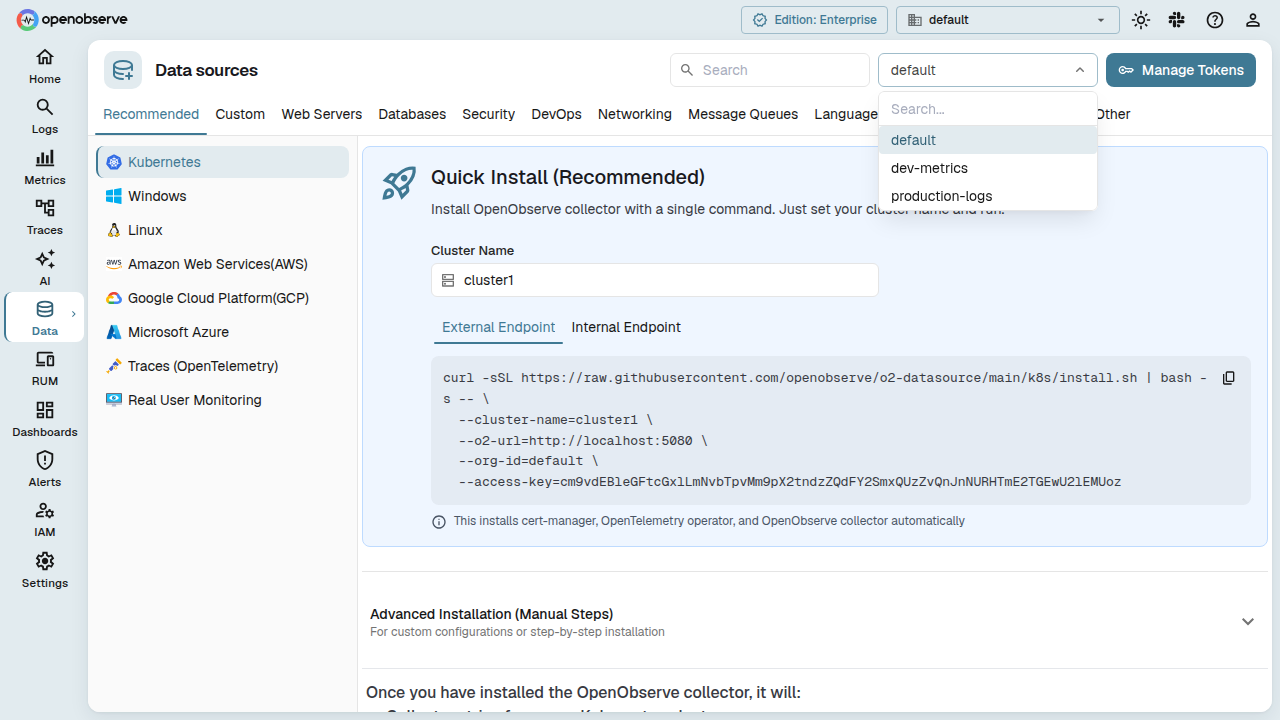1280x720 pixels.
Task: Copy the install command to clipboard
Action: click(x=1230, y=378)
